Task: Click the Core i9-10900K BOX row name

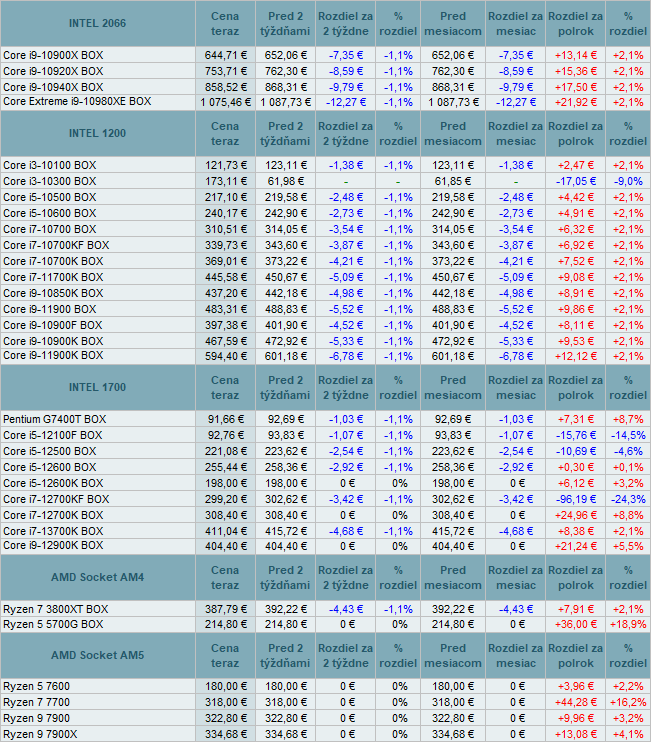Action: click(53, 342)
